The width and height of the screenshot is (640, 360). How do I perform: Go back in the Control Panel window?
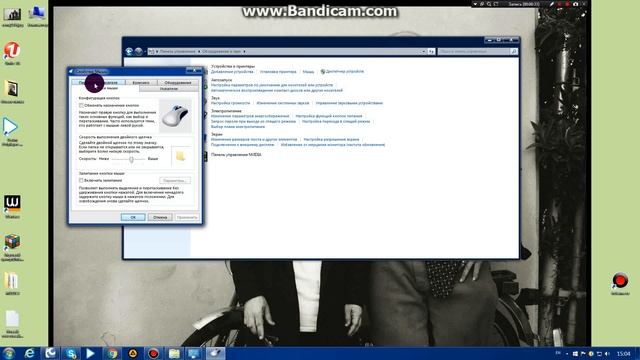point(129,51)
